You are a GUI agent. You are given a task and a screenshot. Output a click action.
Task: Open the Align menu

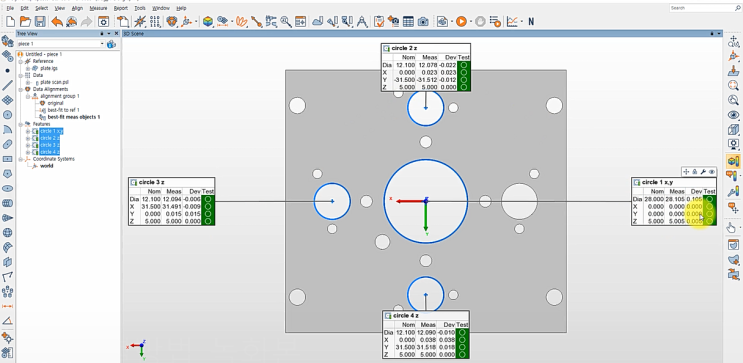point(77,8)
